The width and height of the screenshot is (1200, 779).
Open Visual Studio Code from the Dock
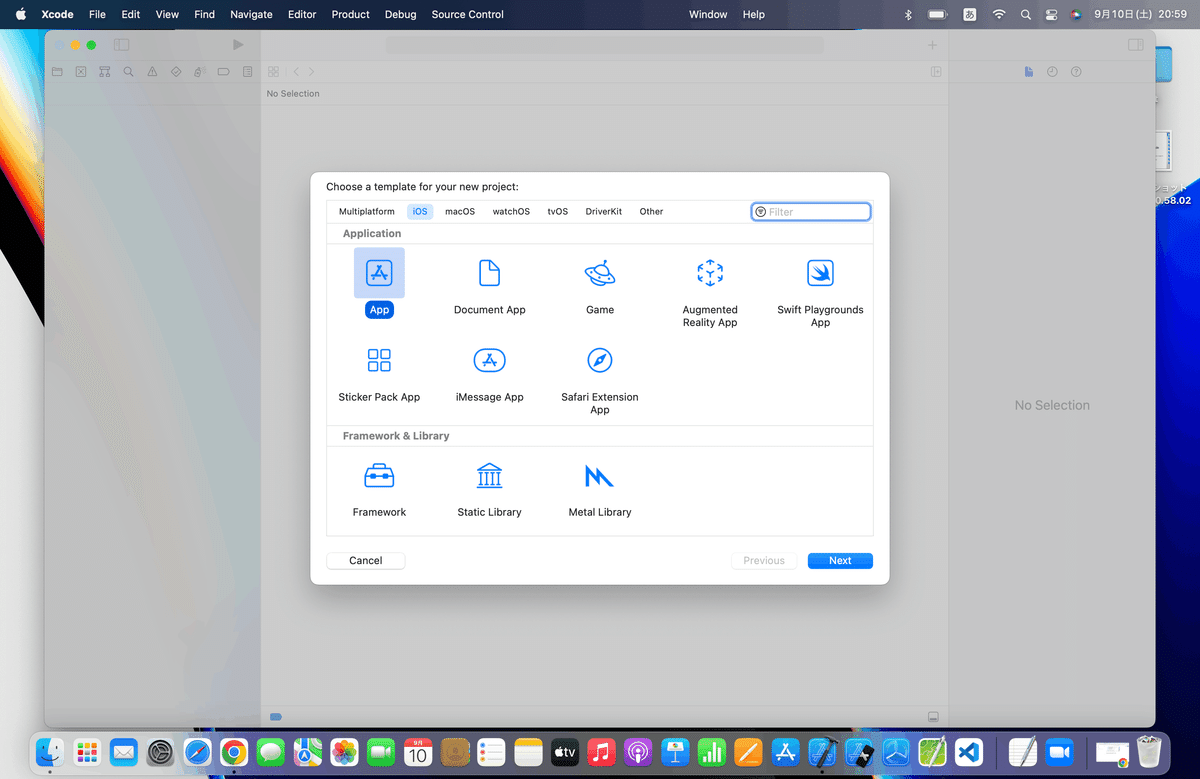[x=968, y=752]
